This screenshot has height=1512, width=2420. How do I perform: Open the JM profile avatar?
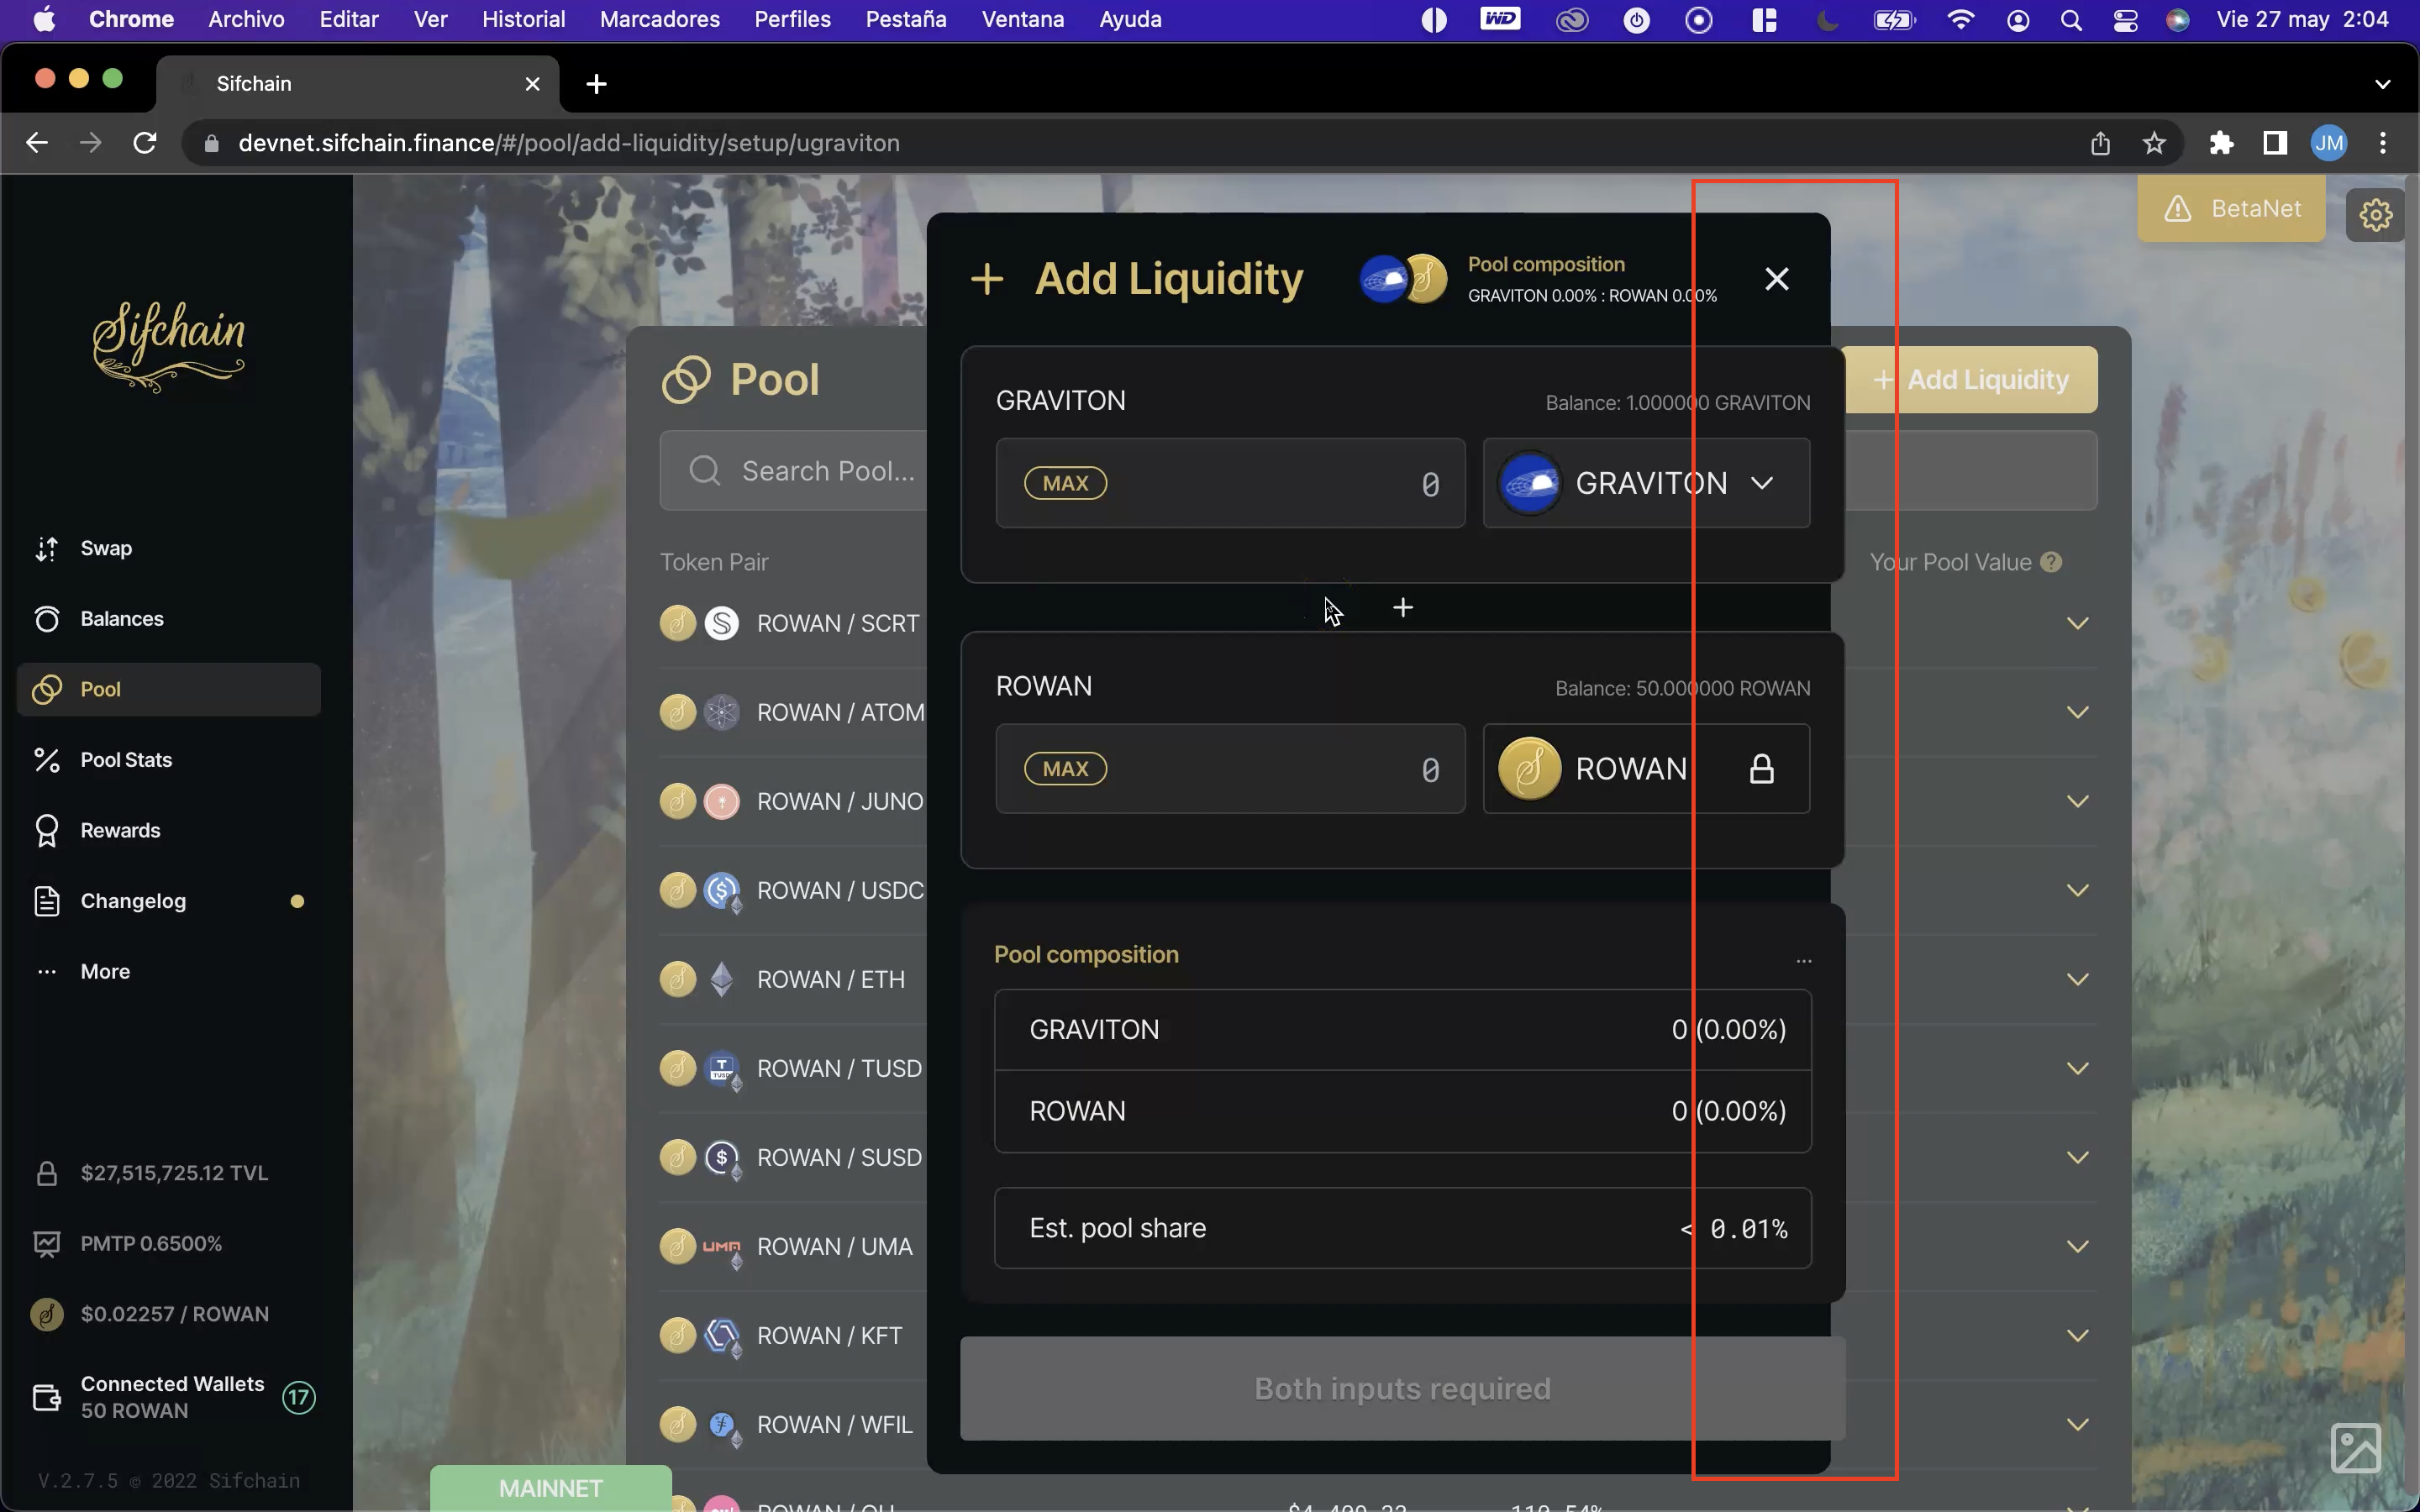(2328, 143)
